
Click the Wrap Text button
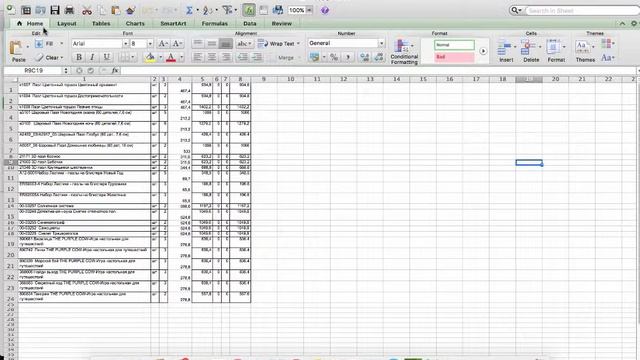pyautogui.click(x=278, y=43)
